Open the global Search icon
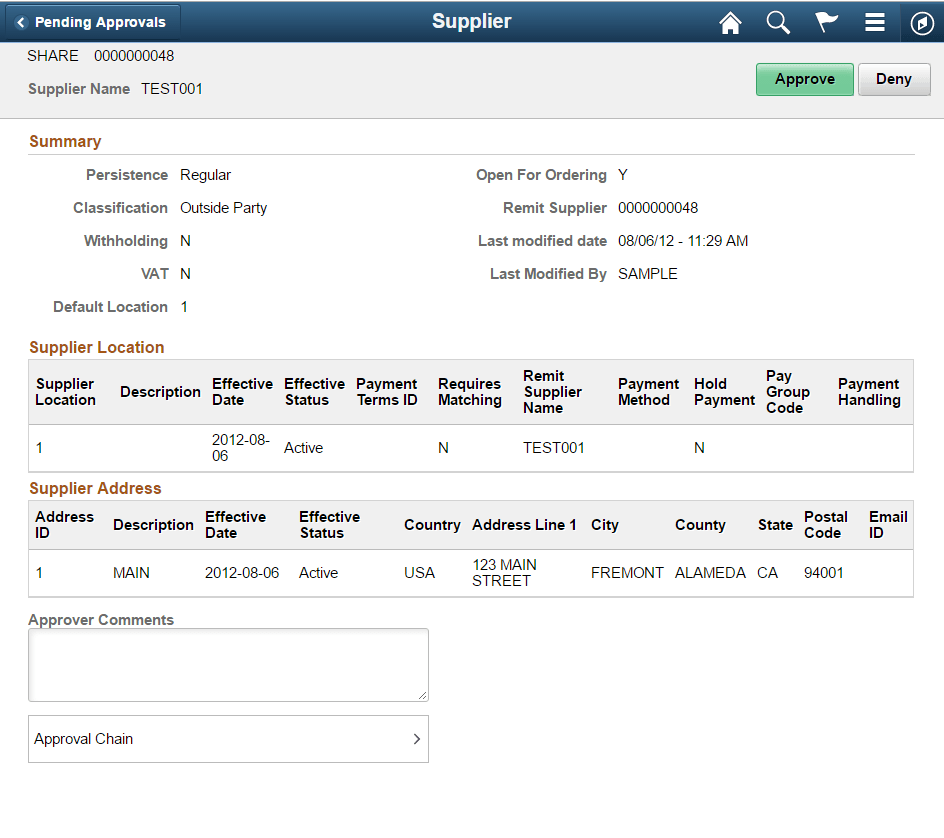944x838 pixels. (778, 22)
